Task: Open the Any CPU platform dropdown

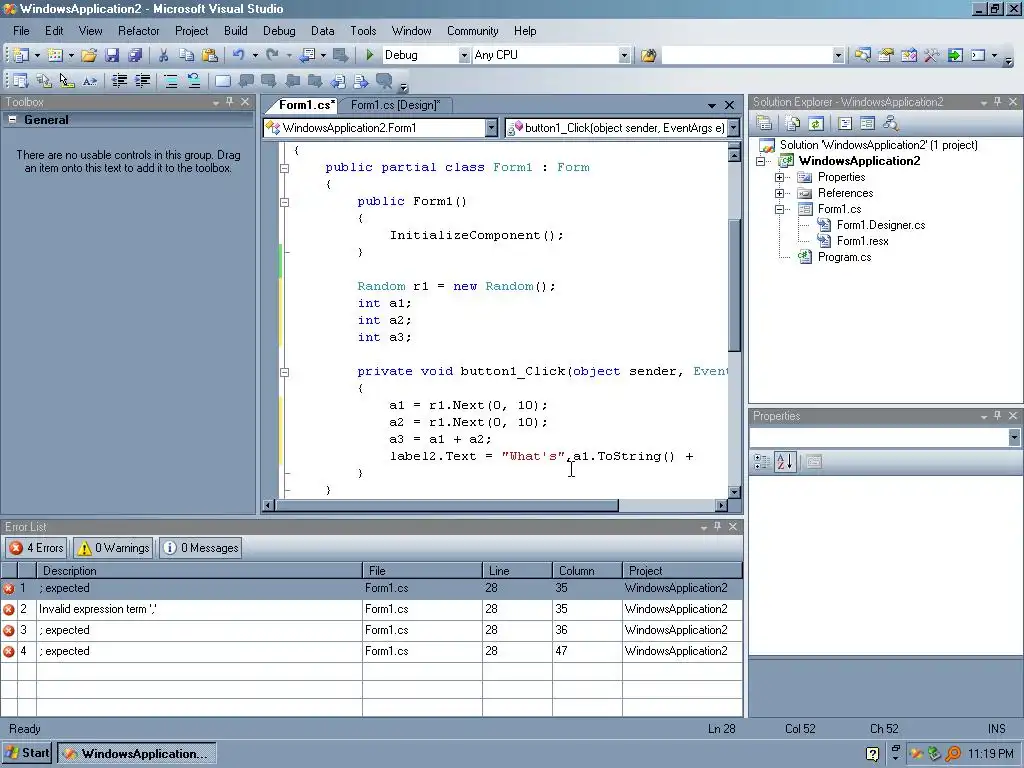Action: point(624,56)
